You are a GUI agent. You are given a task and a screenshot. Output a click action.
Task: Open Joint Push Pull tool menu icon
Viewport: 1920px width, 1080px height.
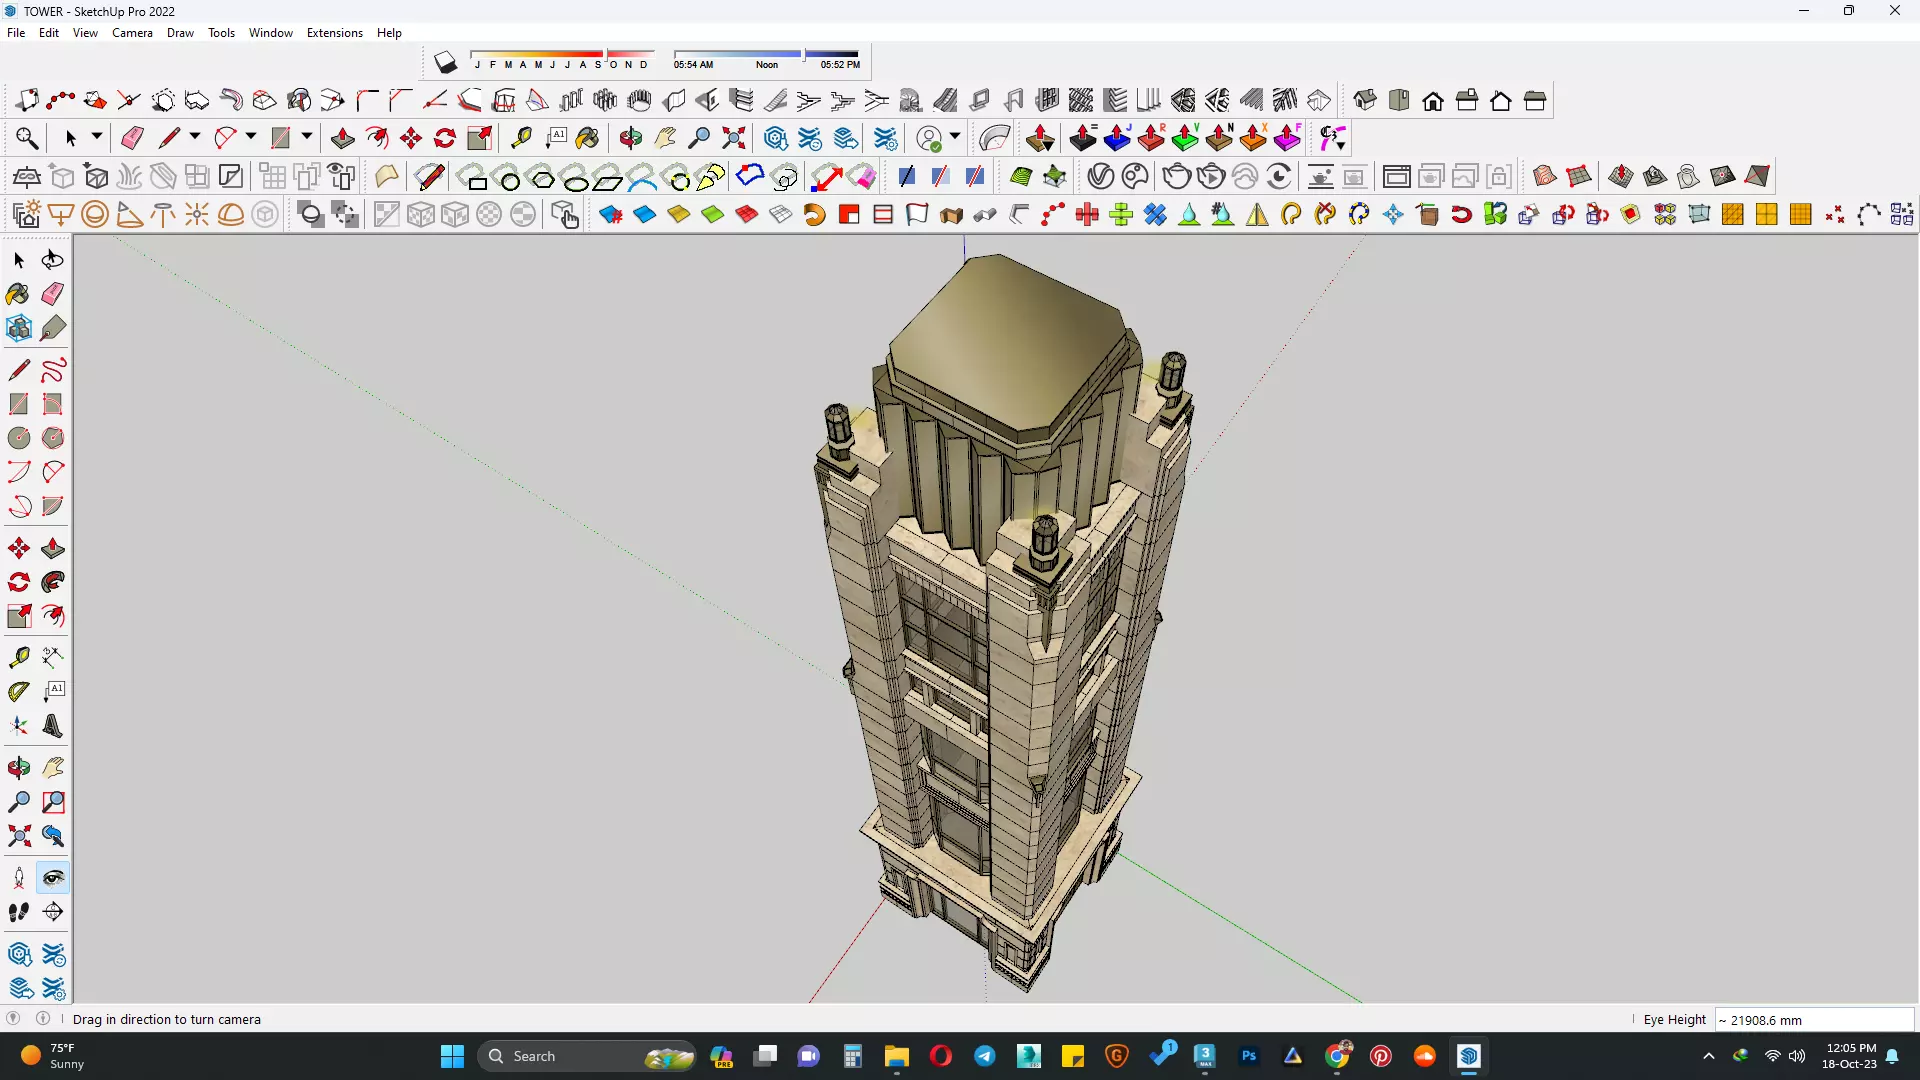[x=1040, y=138]
